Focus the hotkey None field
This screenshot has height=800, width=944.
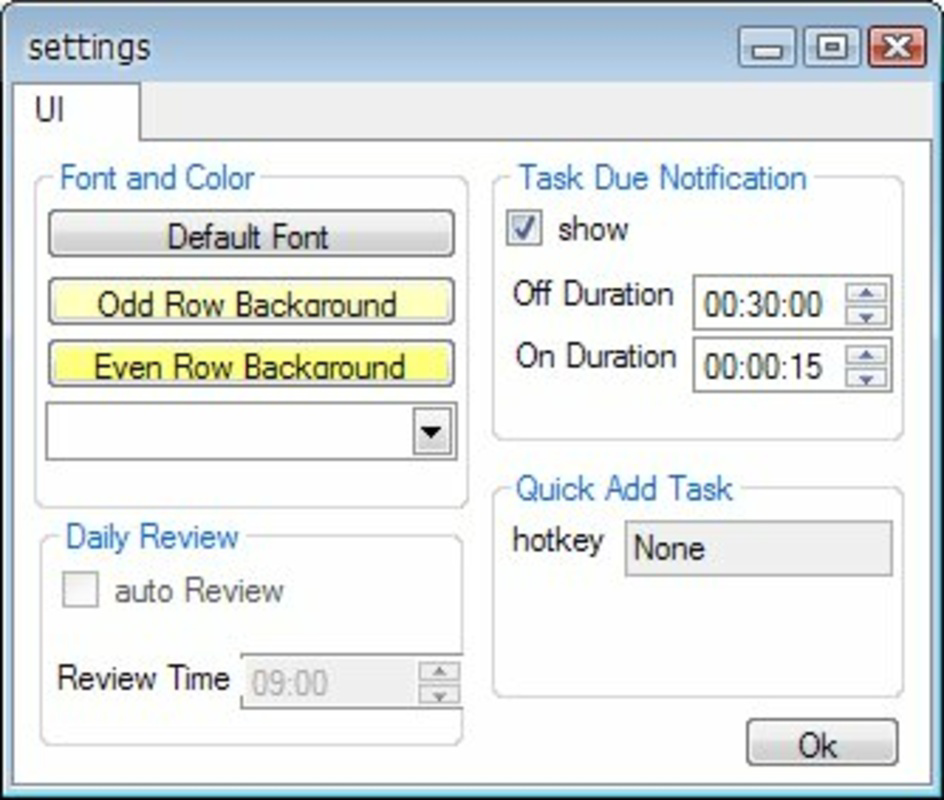tap(759, 548)
